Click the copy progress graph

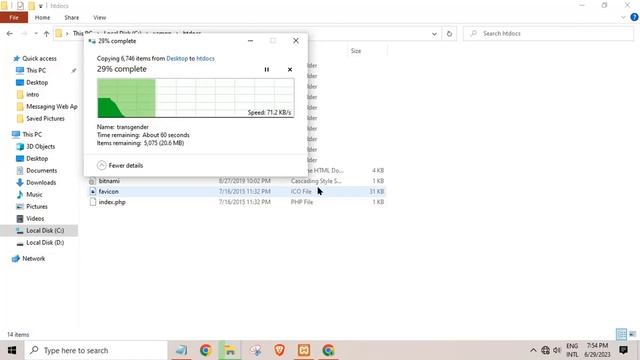point(196,98)
